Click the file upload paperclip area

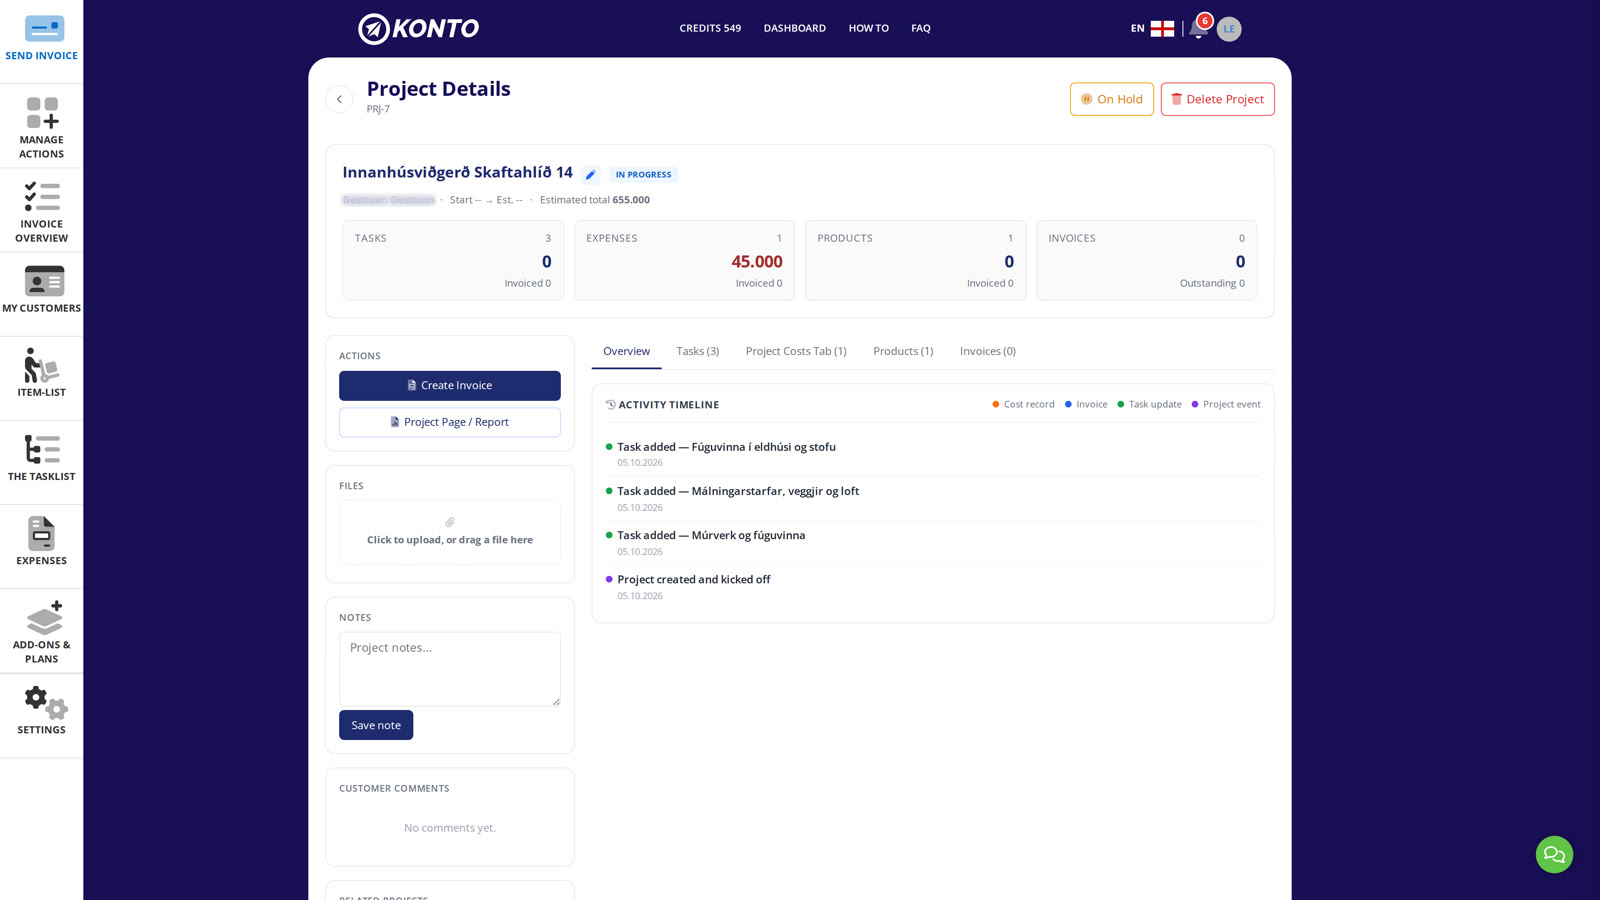450,532
